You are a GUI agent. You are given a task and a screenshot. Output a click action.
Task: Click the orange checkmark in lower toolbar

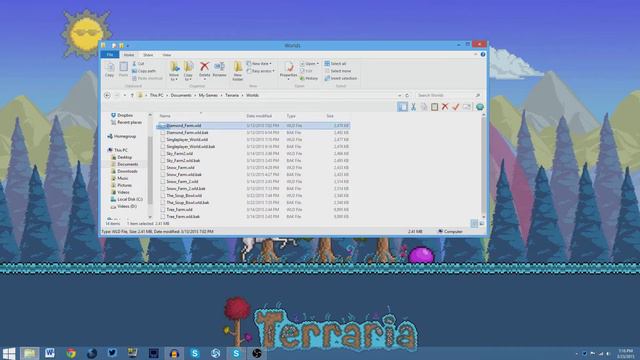pos(456,107)
